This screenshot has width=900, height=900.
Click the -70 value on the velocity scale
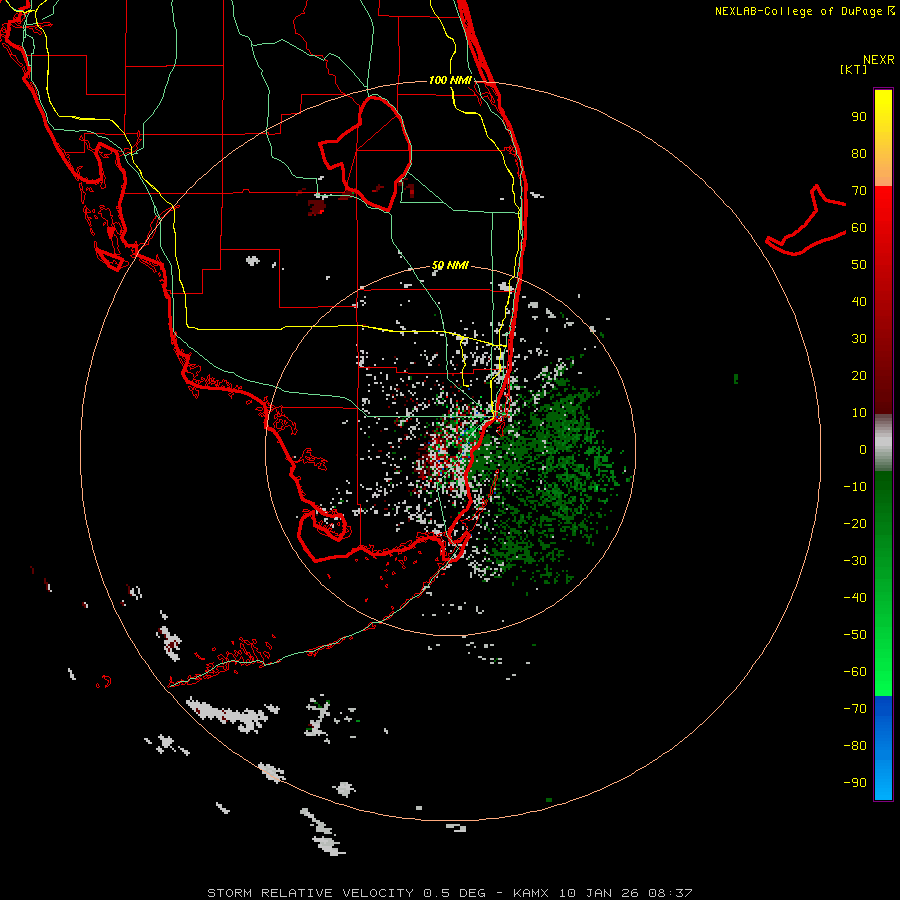(x=855, y=709)
